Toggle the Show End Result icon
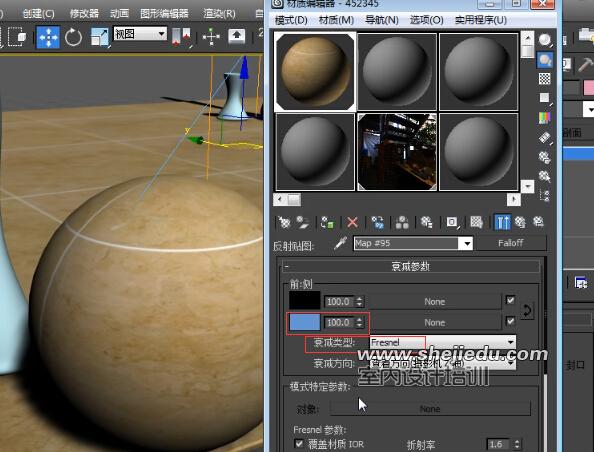Image resolution: width=594 pixels, height=452 pixels. pyautogui.click(x=502, y=222)
